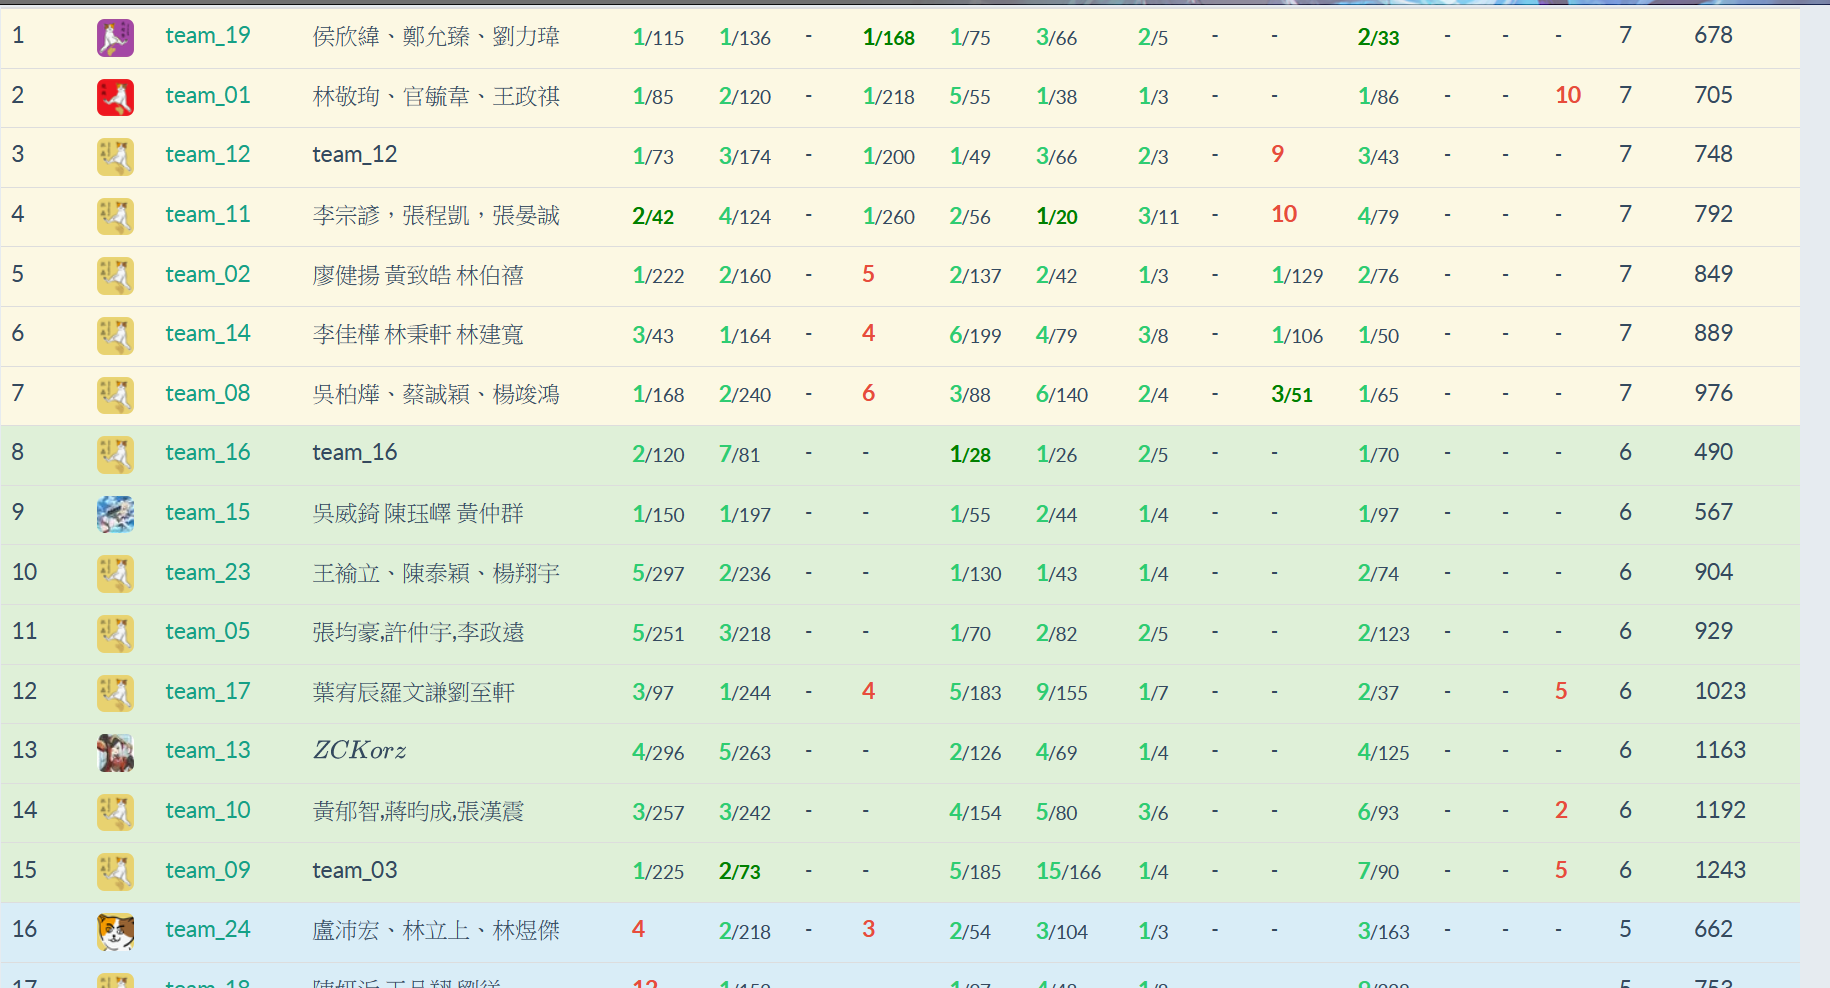Open the team_14 profile link
The height and width of the screenshot is (988, 1830).
coord(208,334)
